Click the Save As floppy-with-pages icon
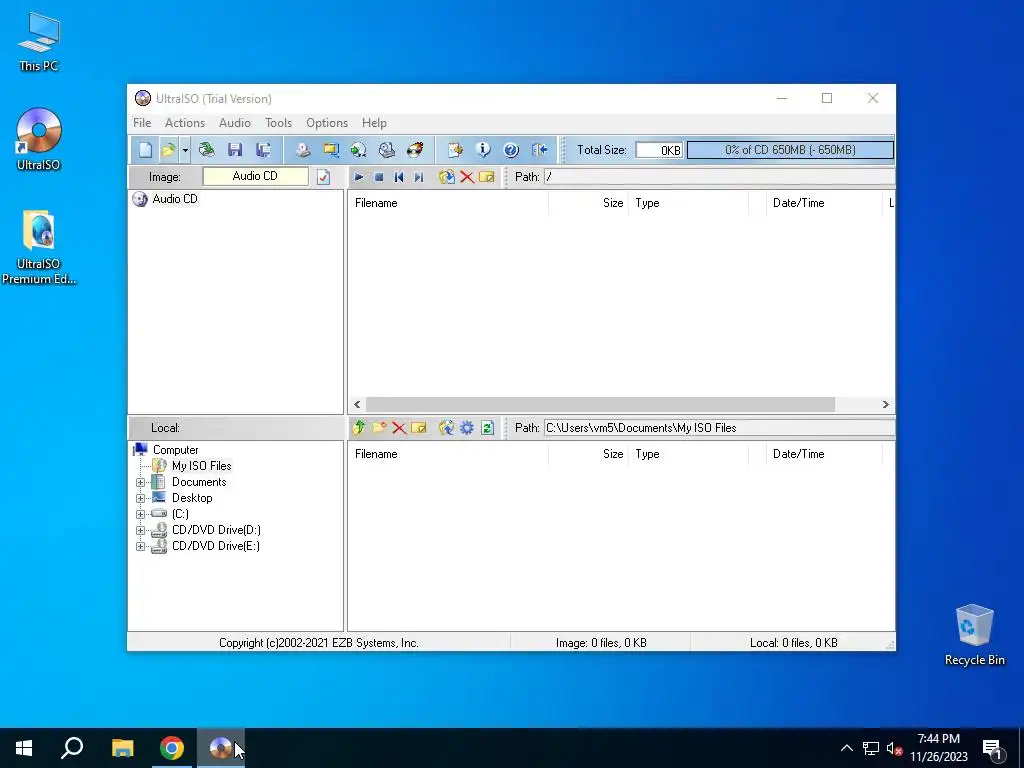1024x768 pixels. [263, 150]
